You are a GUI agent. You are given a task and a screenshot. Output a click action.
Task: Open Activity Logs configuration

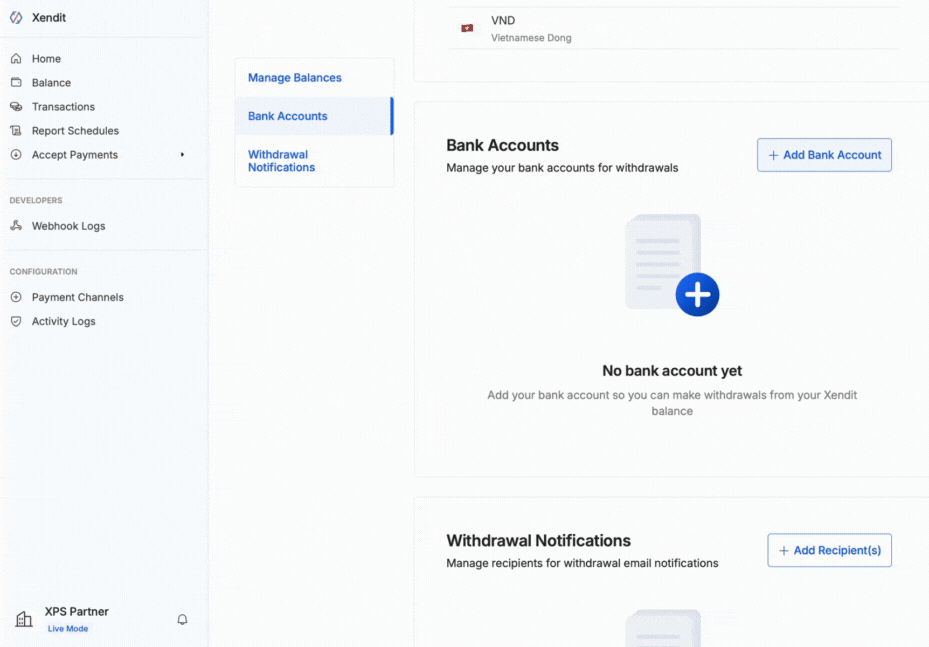tap(63, 321)
